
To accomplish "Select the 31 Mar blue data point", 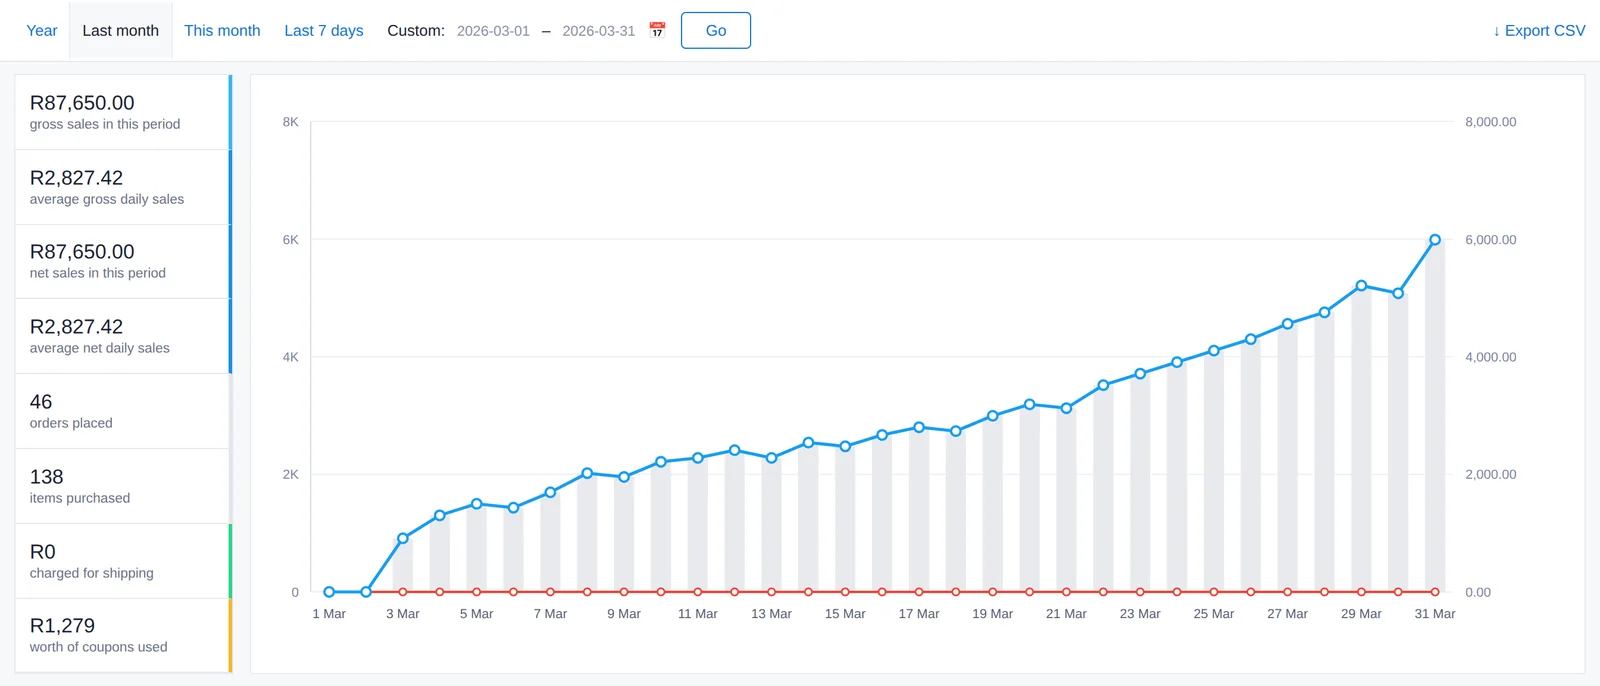I will 1435,240.
